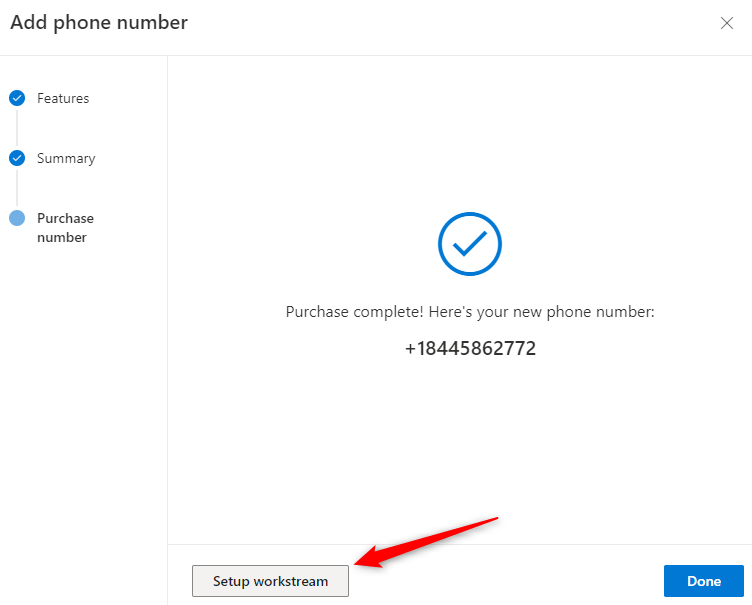Click the 'Purchase complete!' confirmation message
This screenshot has width=752, height=605.
(x=356, y=312)
